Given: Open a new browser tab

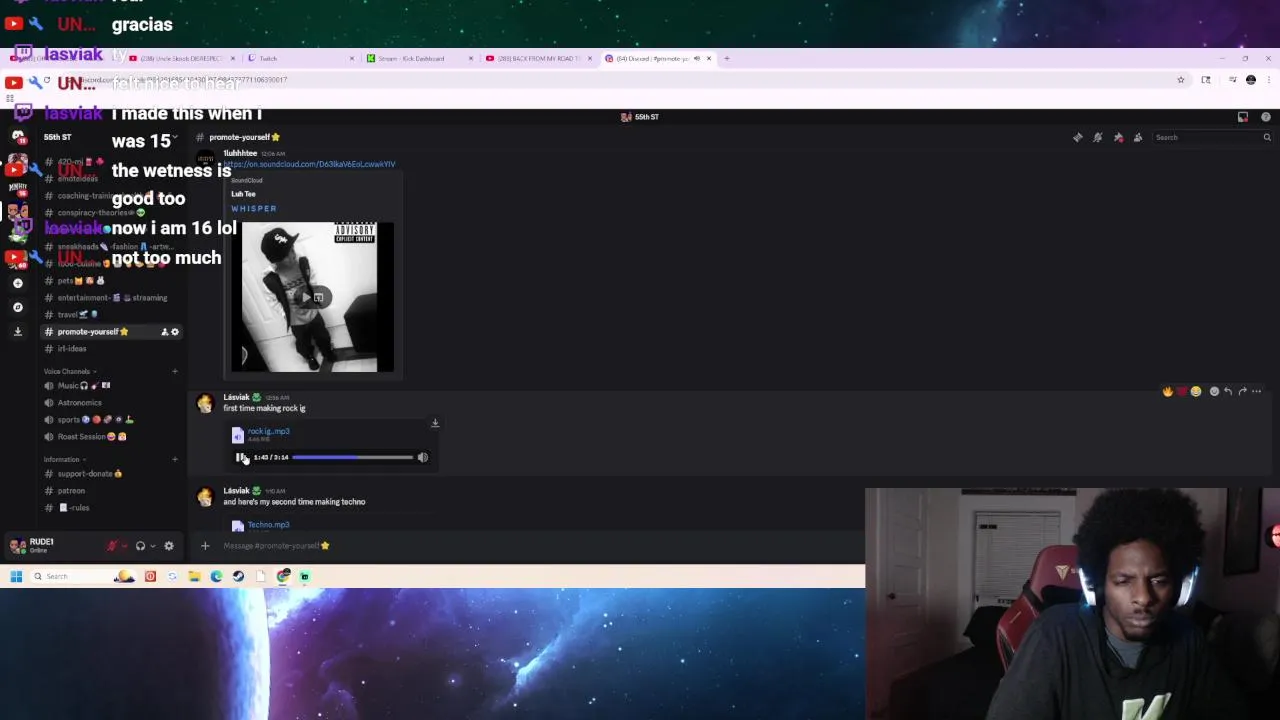Looking at the screenshot, I should click(727, 58).
